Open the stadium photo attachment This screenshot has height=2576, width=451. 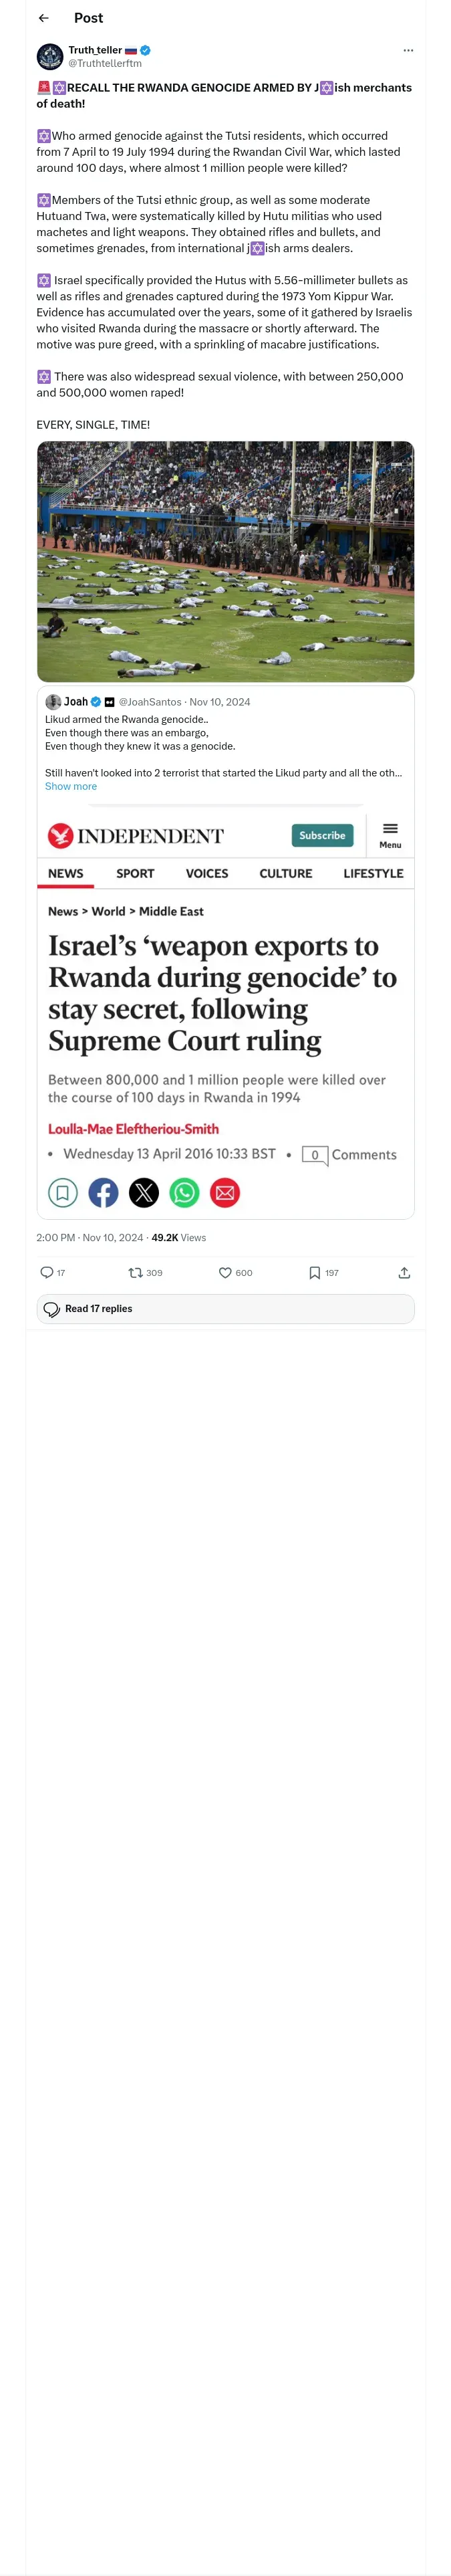(x=225, y=561)
